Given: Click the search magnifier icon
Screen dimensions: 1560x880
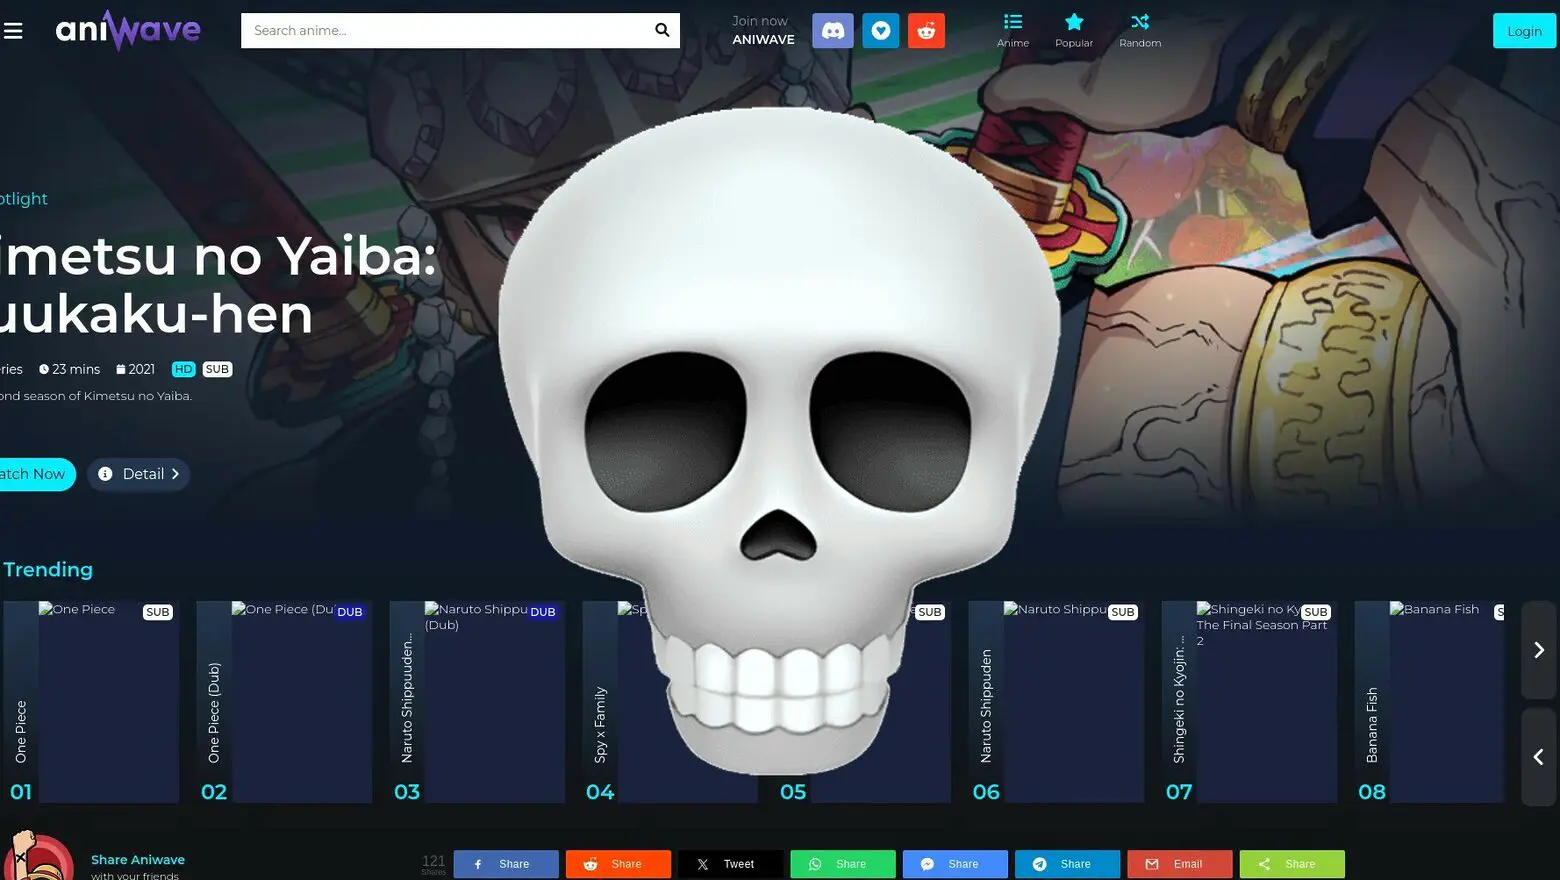Looking at the screenshot, I should pos(662,30).
